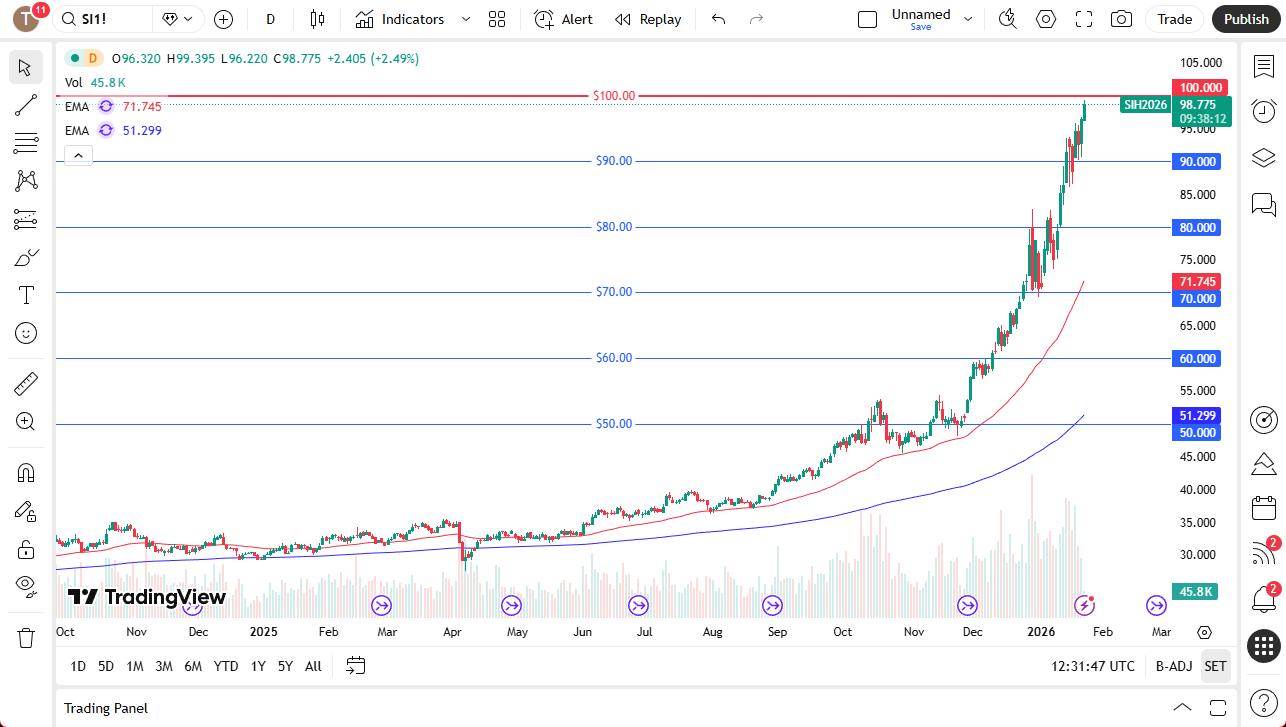The image size is (1286, 727).
Task: Open the layout setup square icon
Action: pyautogui.click(x=868, y=19)
